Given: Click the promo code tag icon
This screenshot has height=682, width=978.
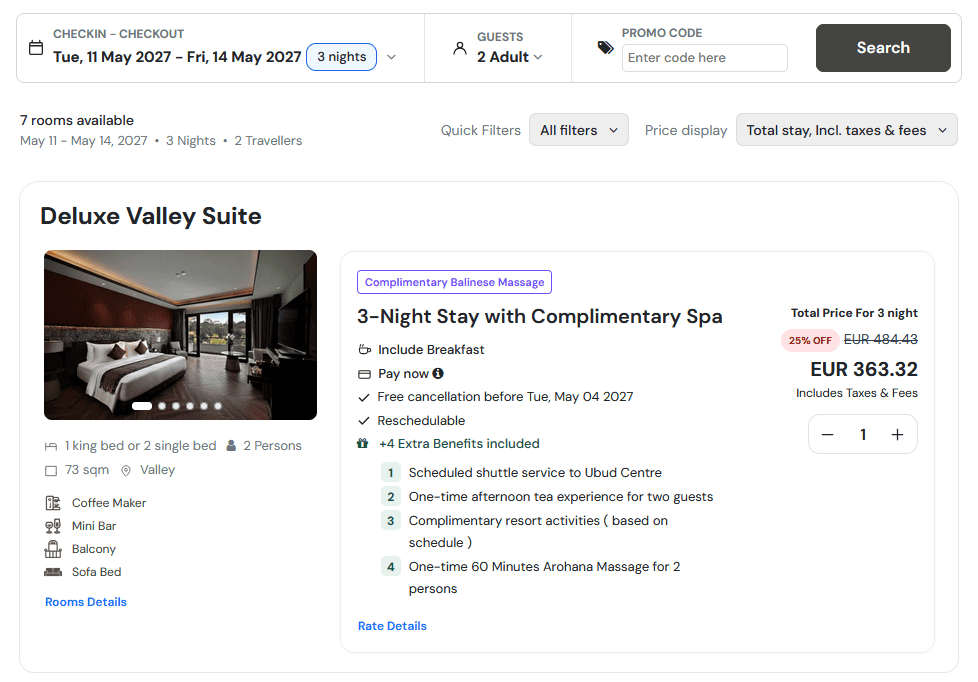Looking at the screenshot, I should (605, 47).
